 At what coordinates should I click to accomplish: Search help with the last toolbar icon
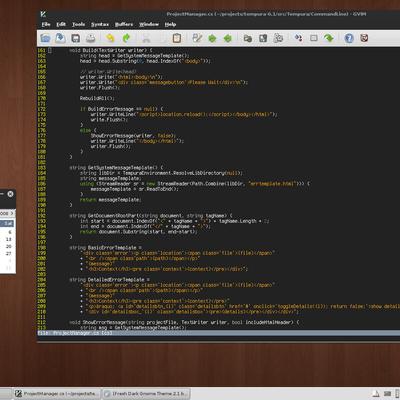(364, 38)
